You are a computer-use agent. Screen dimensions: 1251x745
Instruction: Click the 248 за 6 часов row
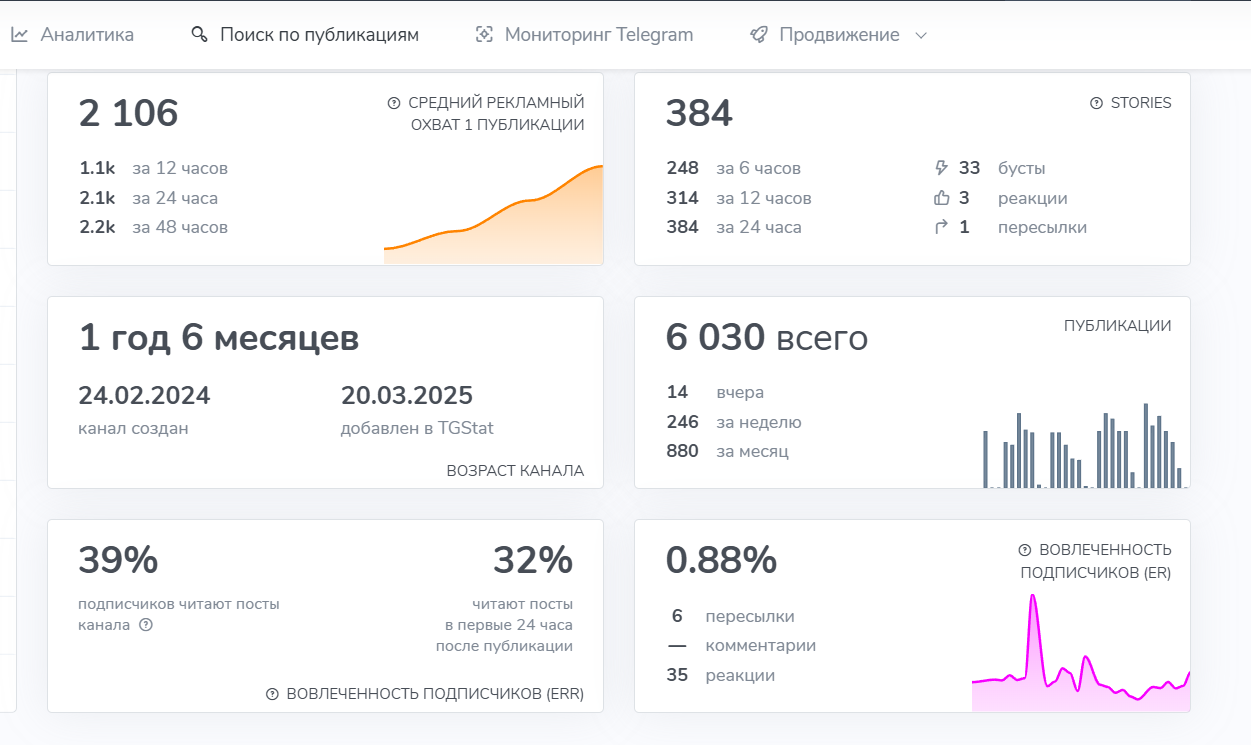(x=734, y=168)
